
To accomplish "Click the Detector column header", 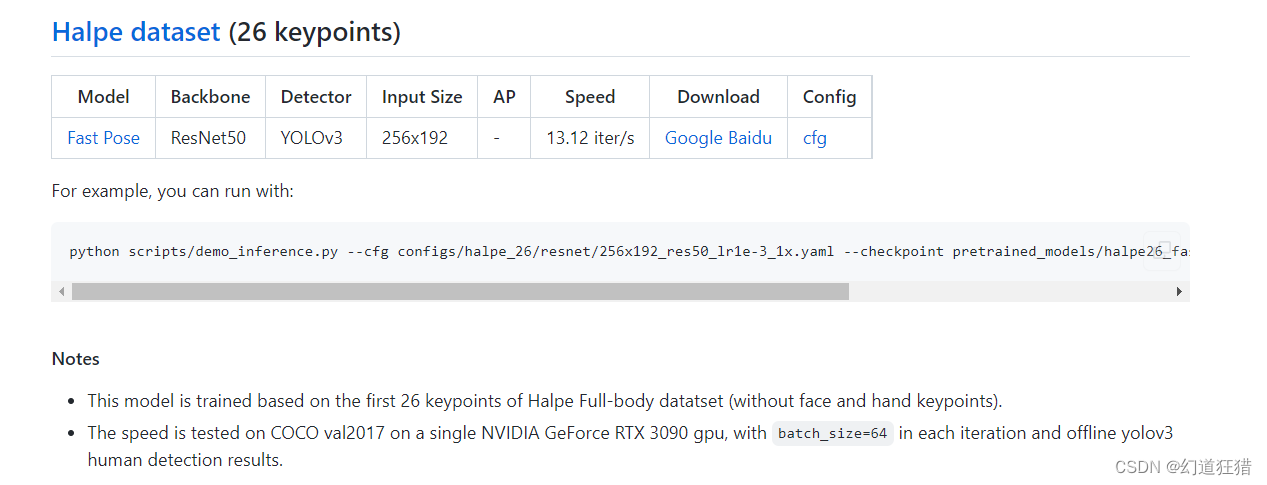I will pyautogui.click(x=316, y=97).
